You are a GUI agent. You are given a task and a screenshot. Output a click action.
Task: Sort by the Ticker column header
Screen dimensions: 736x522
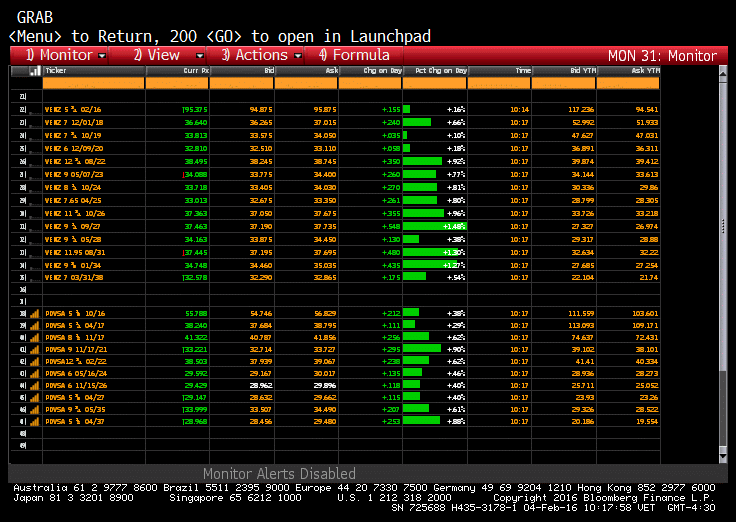[x=93, y=71]
